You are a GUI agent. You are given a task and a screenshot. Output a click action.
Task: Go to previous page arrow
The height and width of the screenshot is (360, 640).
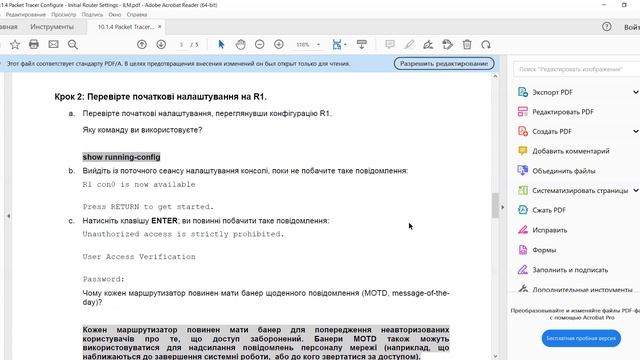tap(142, 44)
